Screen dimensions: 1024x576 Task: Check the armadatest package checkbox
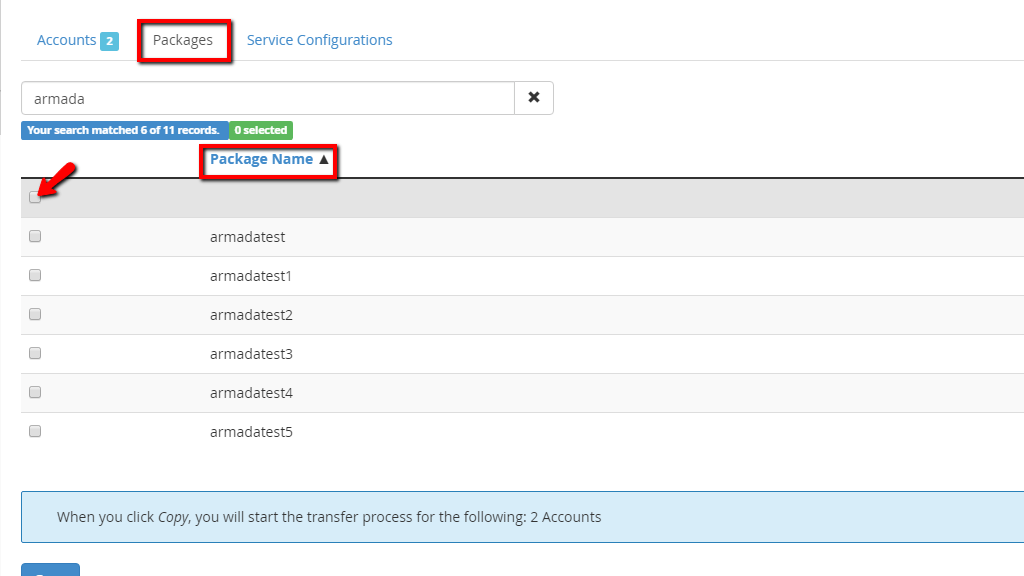click(35, 236)
